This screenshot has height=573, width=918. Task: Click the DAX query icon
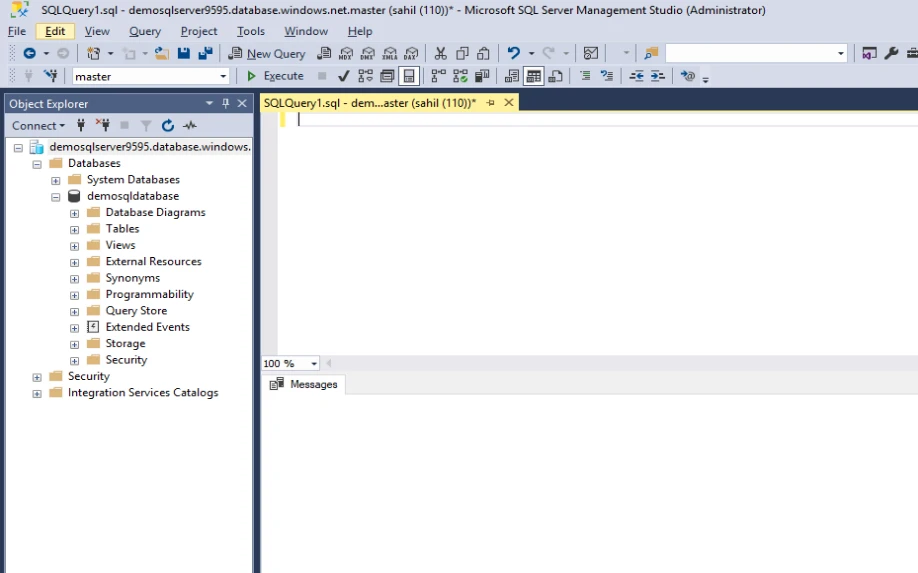411,53
